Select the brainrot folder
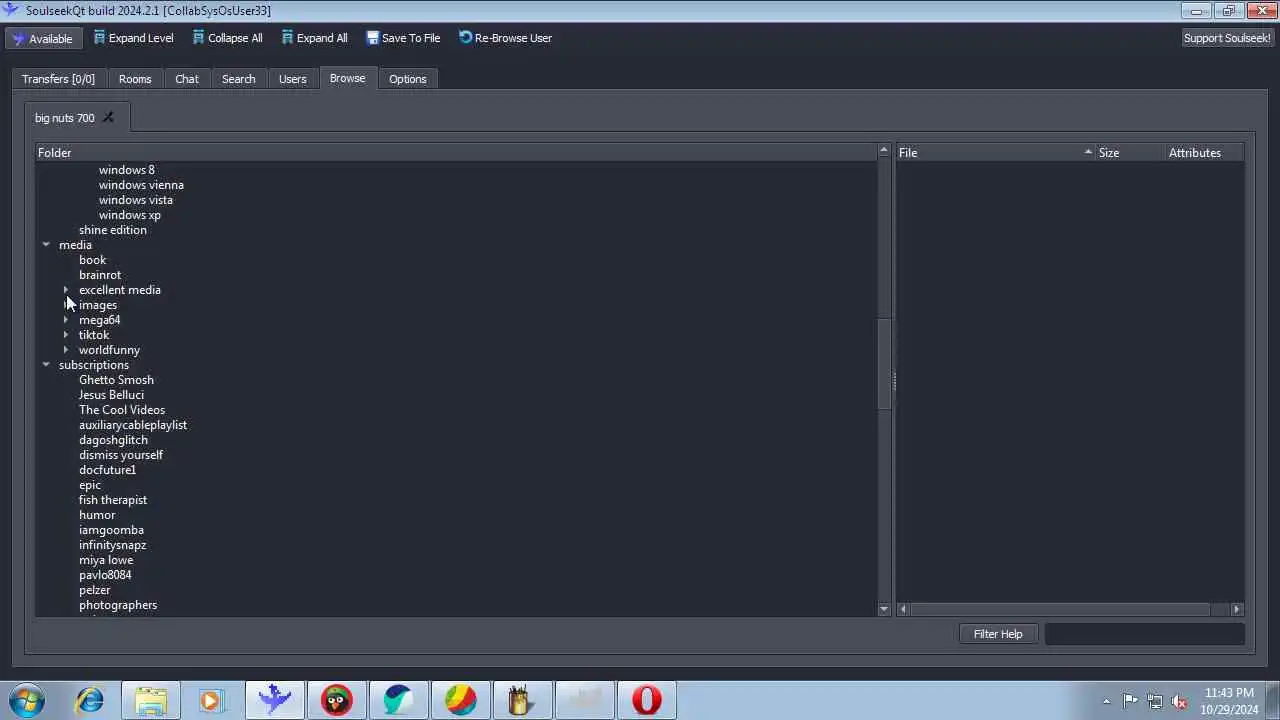 click(x=100, y=275)
